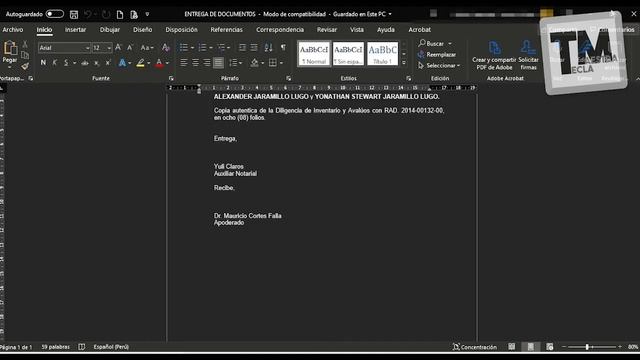Apply strikethrough formatting
The height and width of the screenshot is (360, 640).
85,63
